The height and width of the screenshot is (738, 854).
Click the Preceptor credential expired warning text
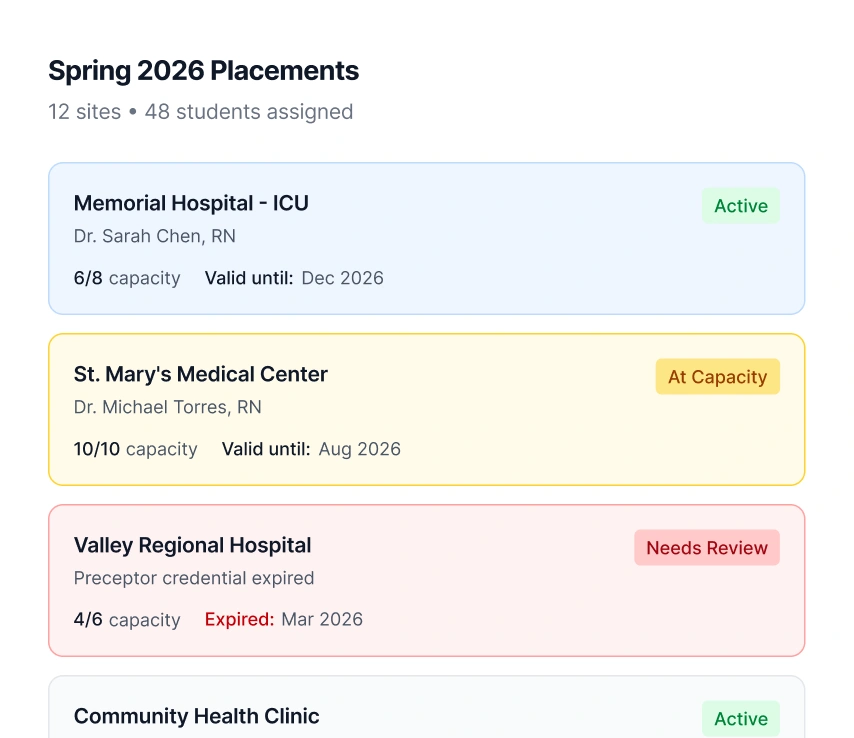pyautogui.click(x=194, y=578)
